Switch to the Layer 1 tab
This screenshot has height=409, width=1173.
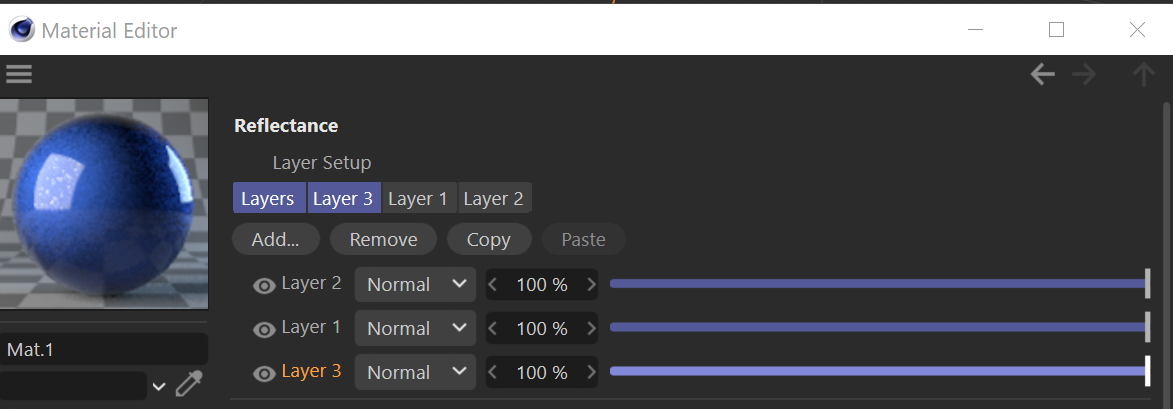click(x=417, y=198)
